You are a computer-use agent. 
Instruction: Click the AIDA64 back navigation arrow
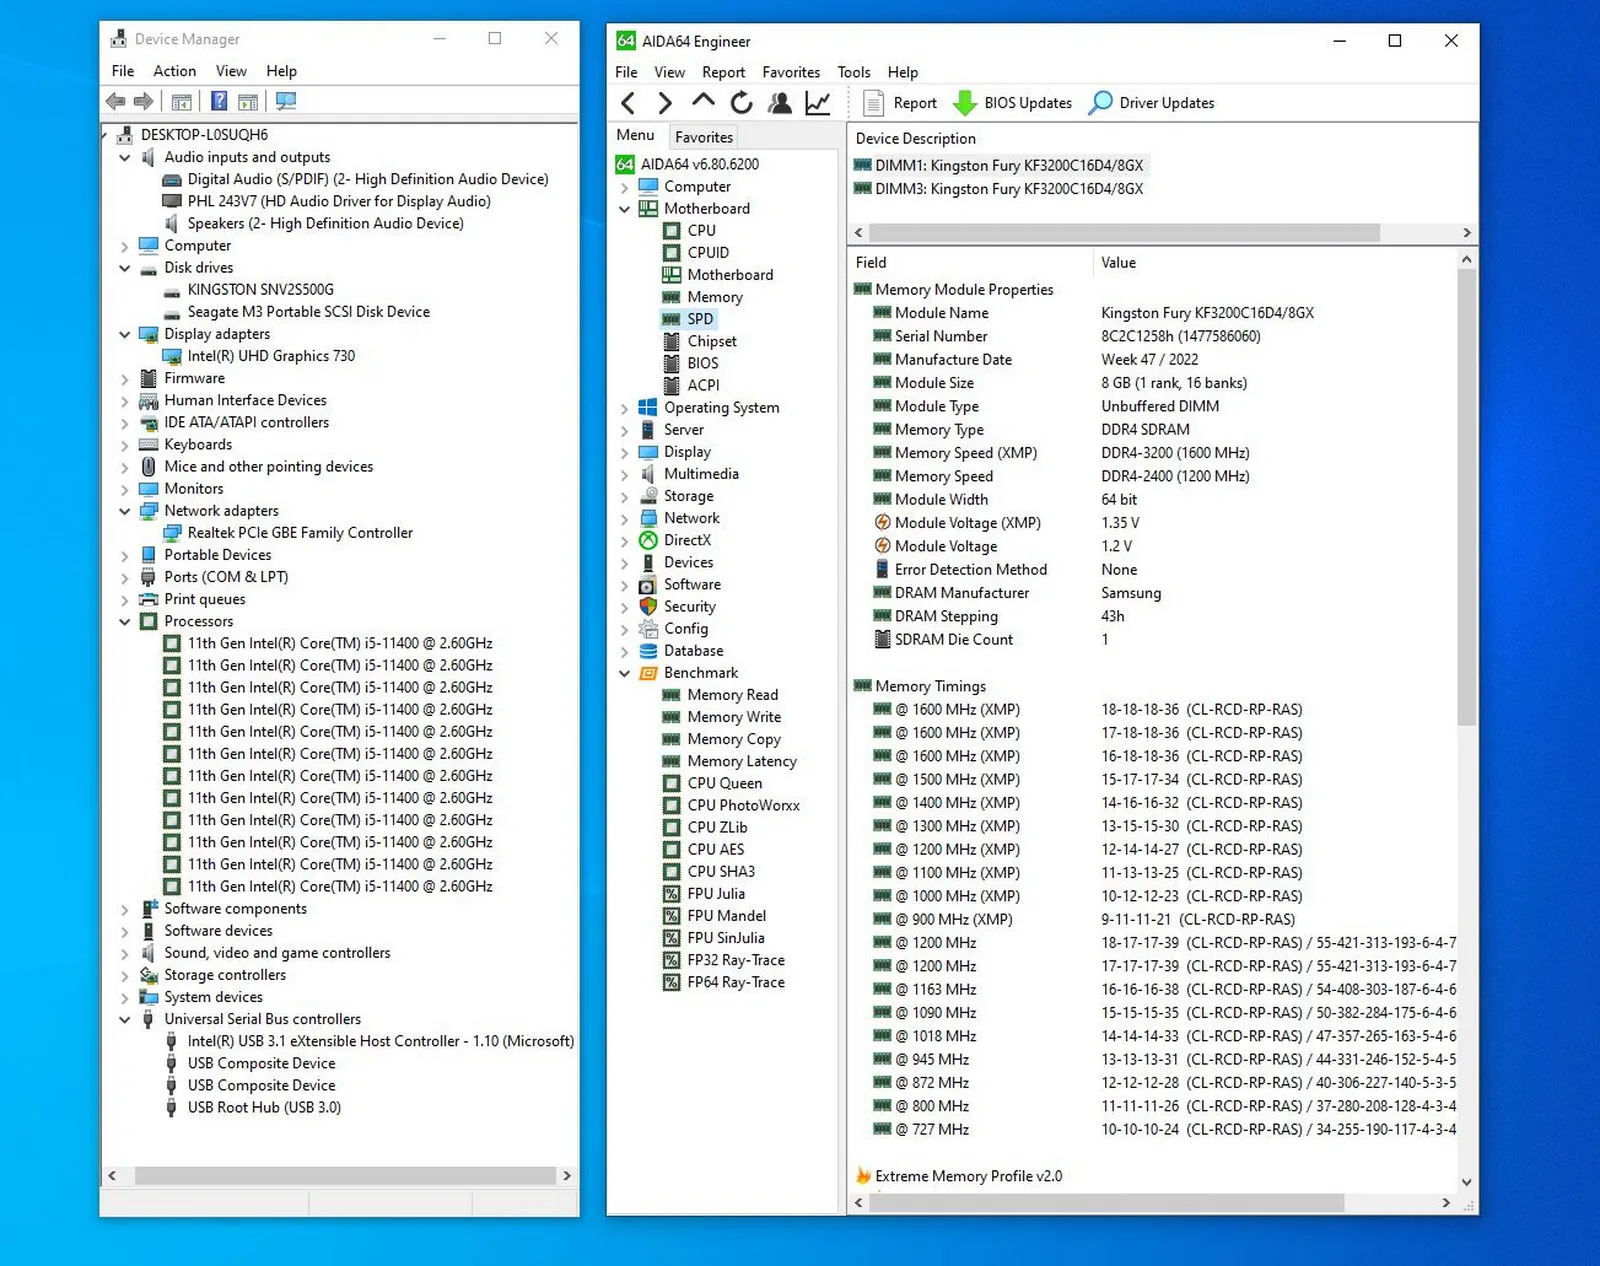point(628,103)
